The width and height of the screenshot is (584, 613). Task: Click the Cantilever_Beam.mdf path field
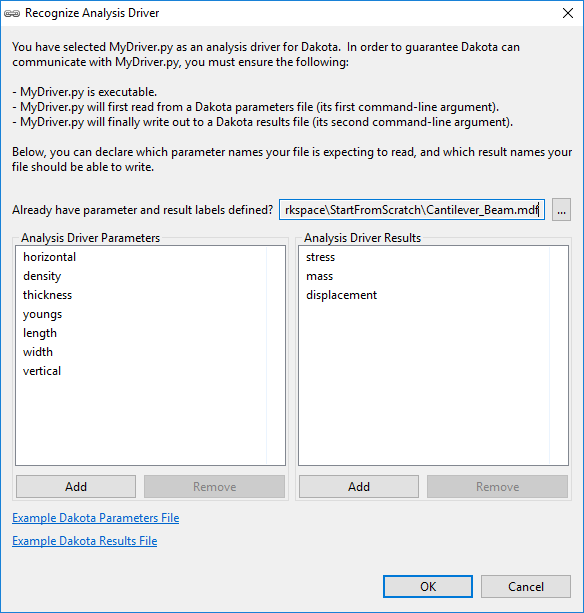(x=412, y=210)
